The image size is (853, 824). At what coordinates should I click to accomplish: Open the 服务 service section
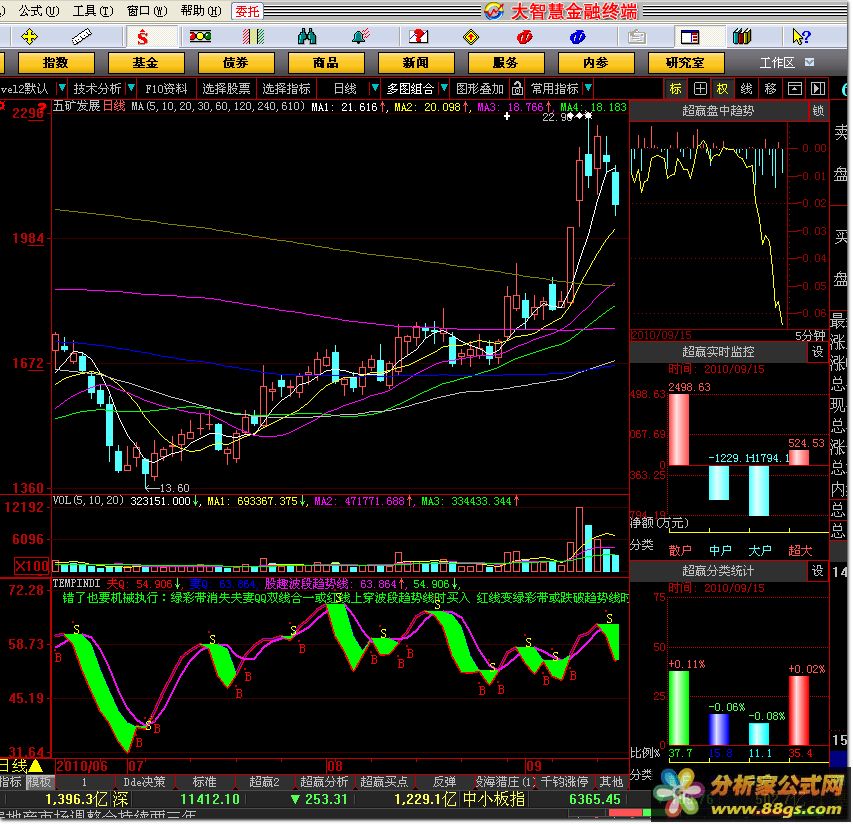pyautogui.click(x=505, y=63)
